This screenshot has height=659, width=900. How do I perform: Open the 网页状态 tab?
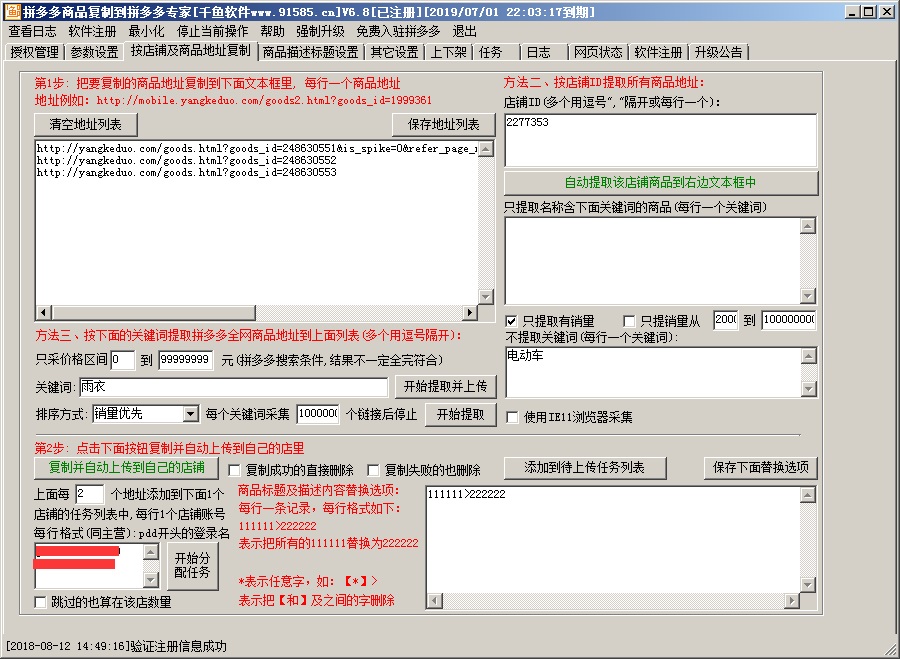coord(598,52)
